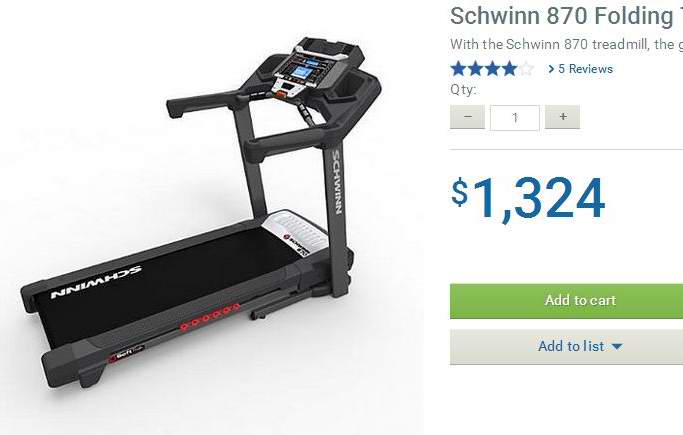Image resolution: width=683 pixels, height=435 pixels.
Task: Click the product description text under title
Action: tap(566, 44)
